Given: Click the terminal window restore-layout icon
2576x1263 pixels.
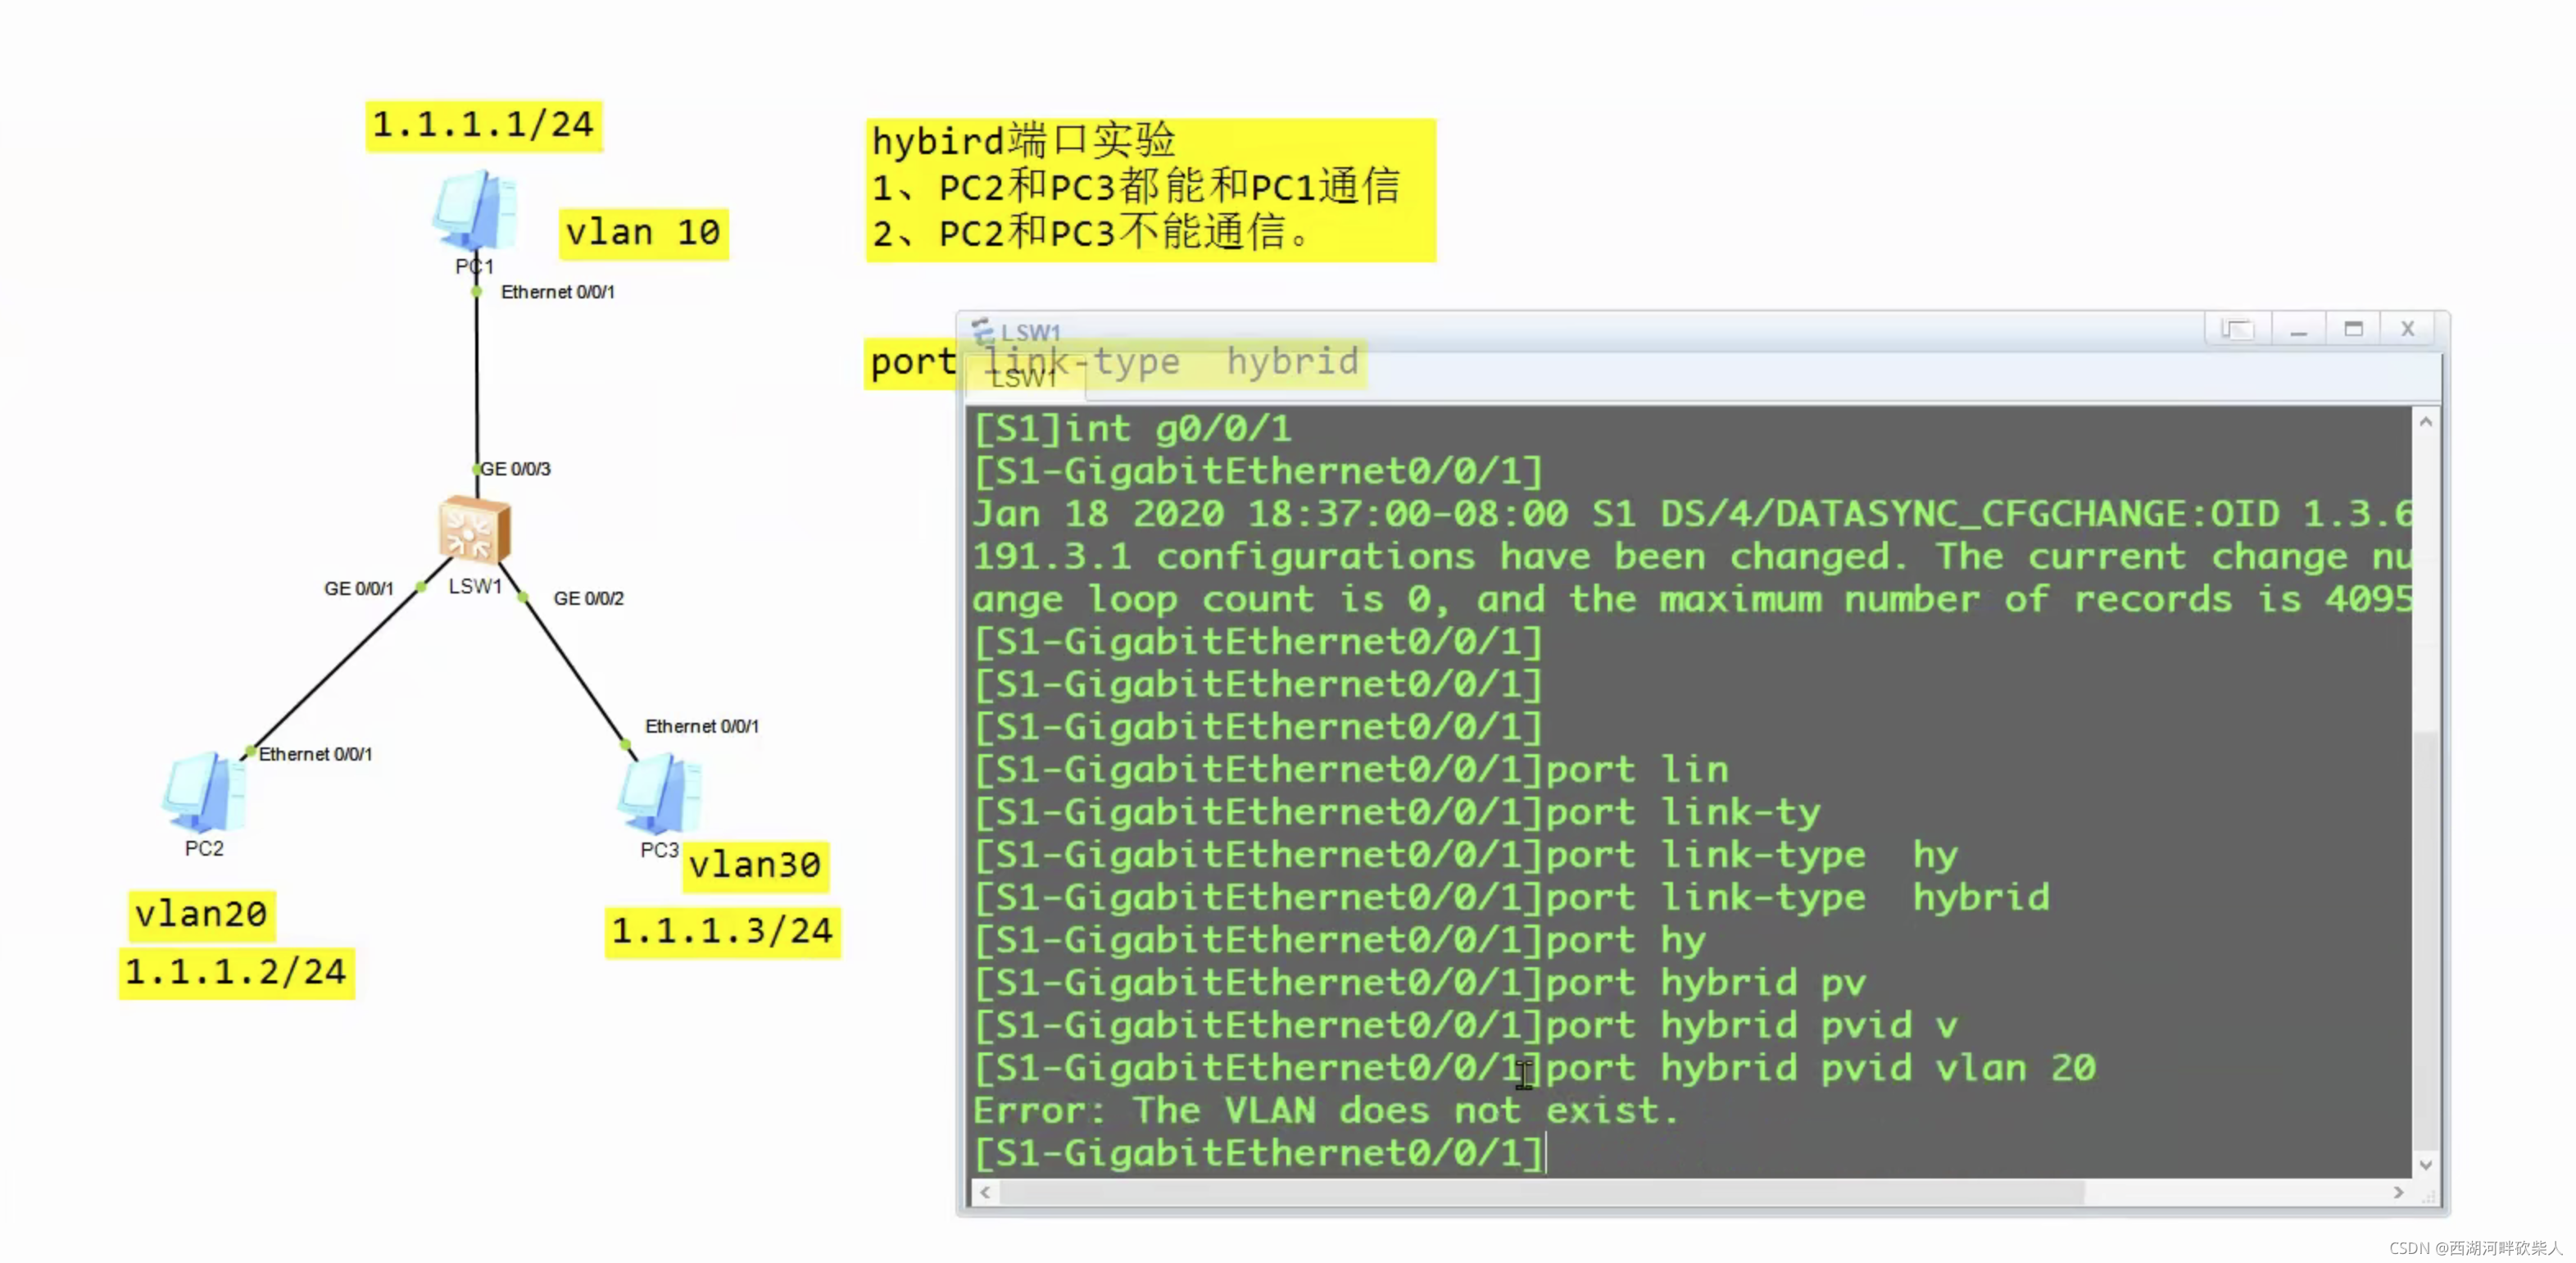Looking at the screenshot, I should pyautogui.click(x=2236, y=329).
